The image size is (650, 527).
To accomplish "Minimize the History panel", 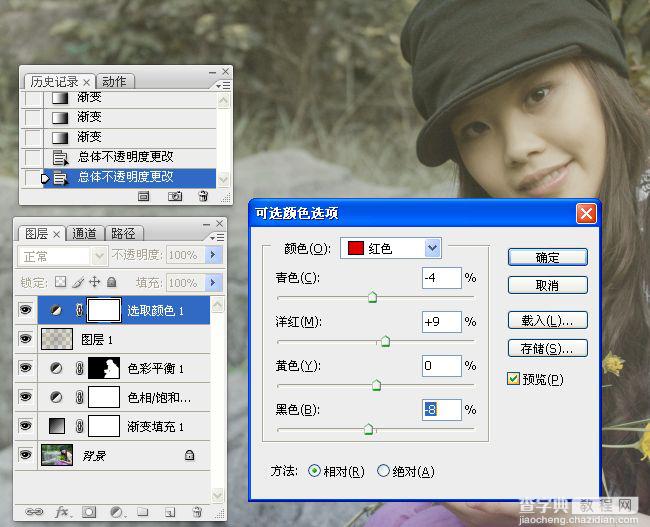I will (x=212, y=73).
